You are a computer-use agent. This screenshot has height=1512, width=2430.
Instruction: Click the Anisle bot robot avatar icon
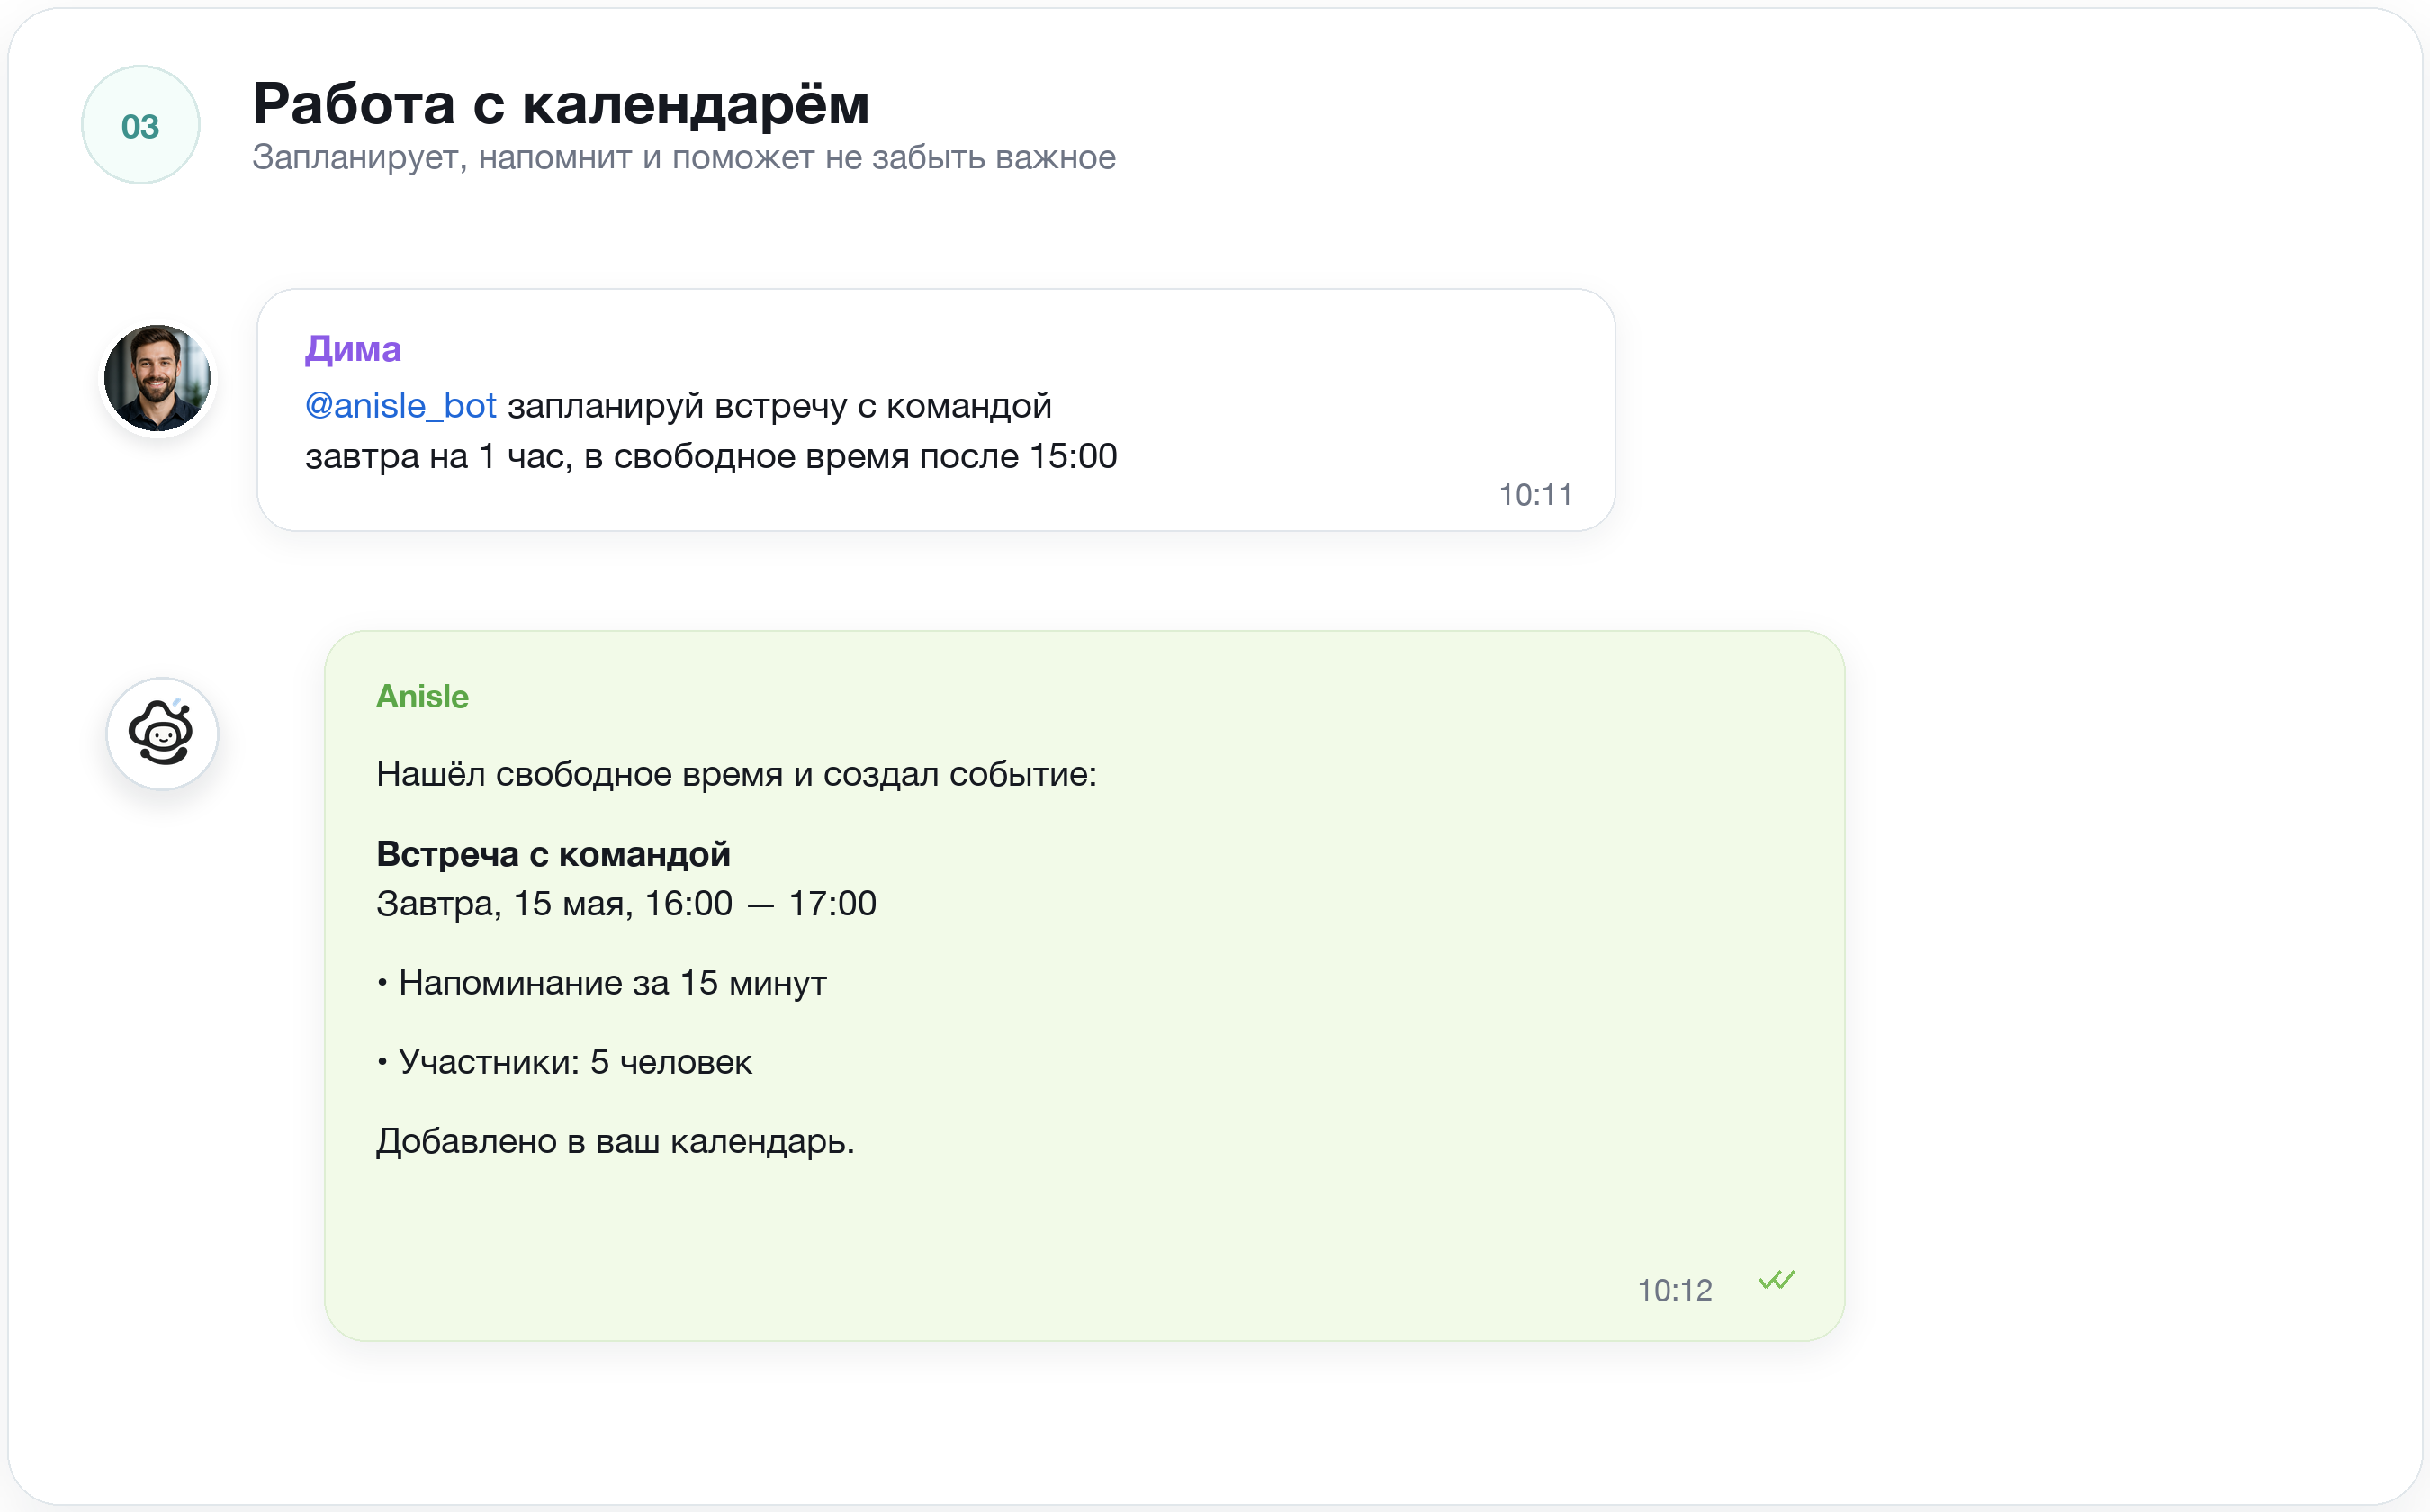[x=162, y=733]
